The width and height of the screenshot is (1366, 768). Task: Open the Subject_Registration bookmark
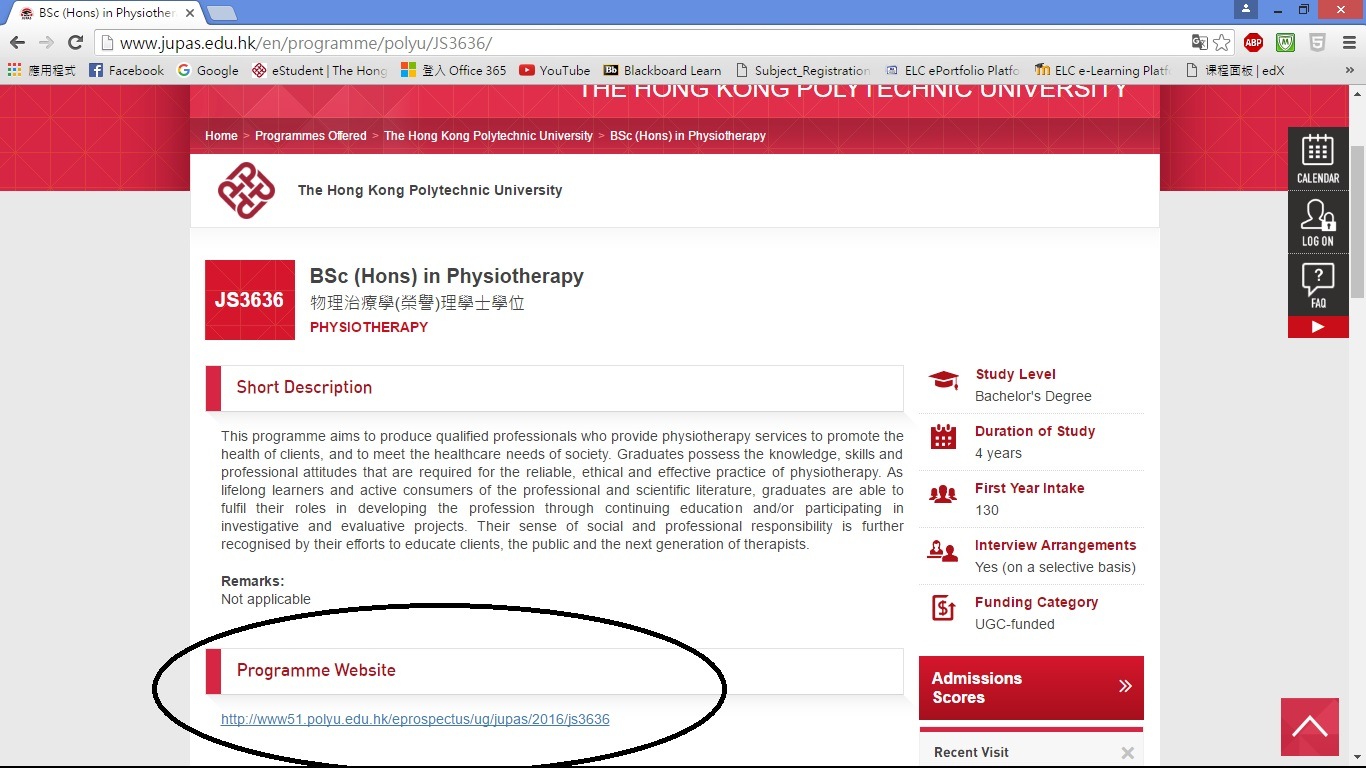[802, 70]
